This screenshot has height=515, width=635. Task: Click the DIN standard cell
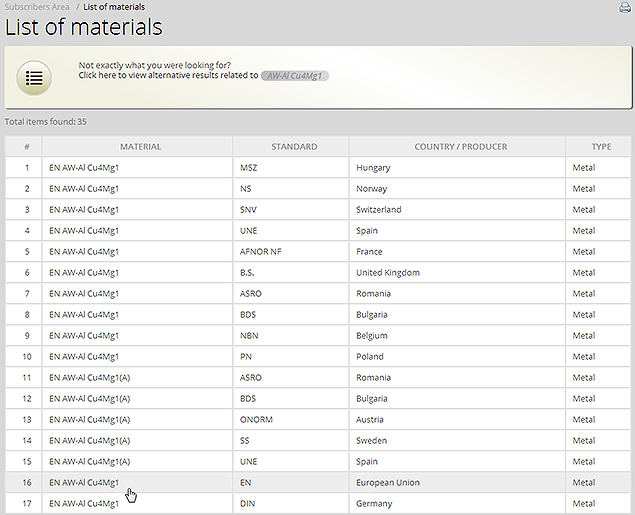(x=291, y=504)
